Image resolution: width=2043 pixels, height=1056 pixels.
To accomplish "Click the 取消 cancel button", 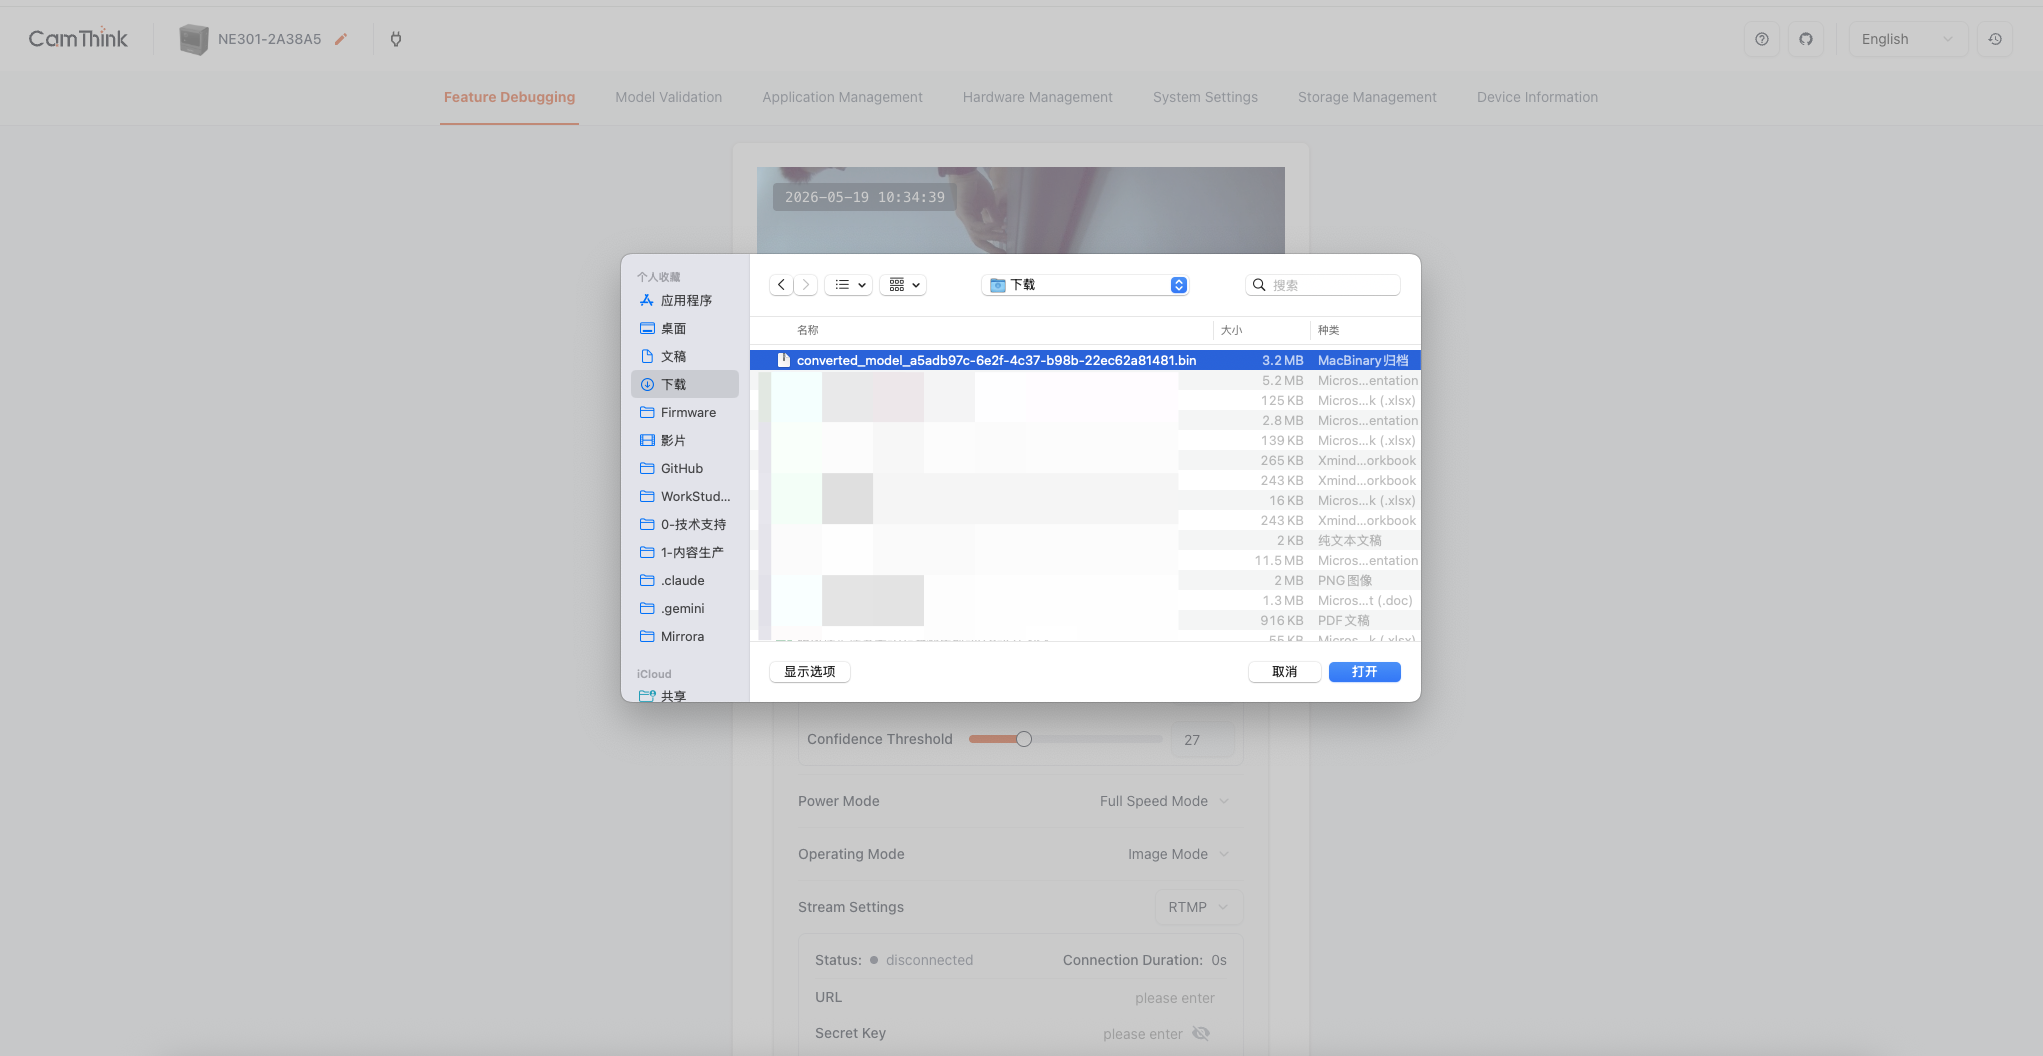I will pyautogui.click(x=1284, y=672).
